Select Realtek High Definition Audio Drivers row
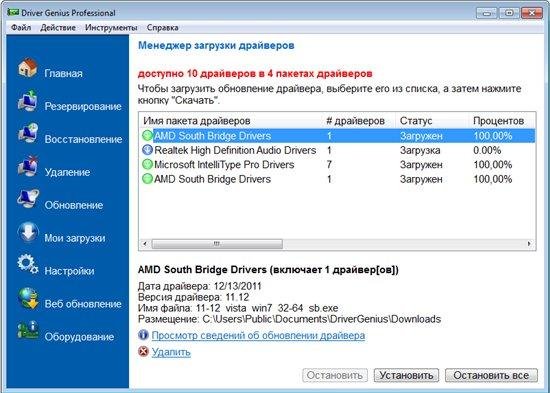The image size is (550, 393). coord(337,150)
